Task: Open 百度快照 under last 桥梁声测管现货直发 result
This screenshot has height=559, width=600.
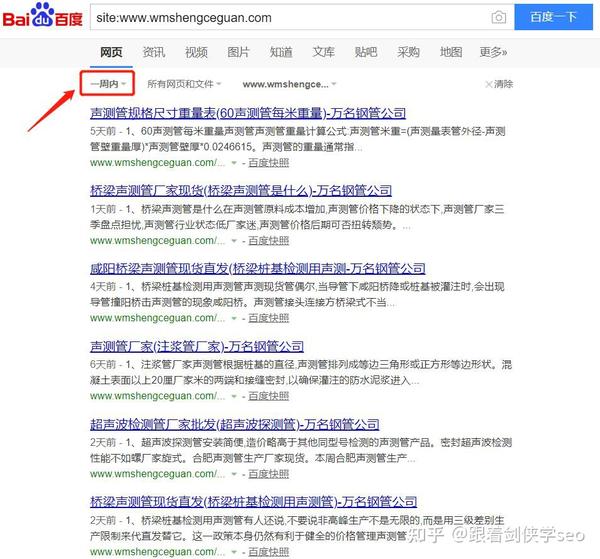Action: click(x=269, y=552)
